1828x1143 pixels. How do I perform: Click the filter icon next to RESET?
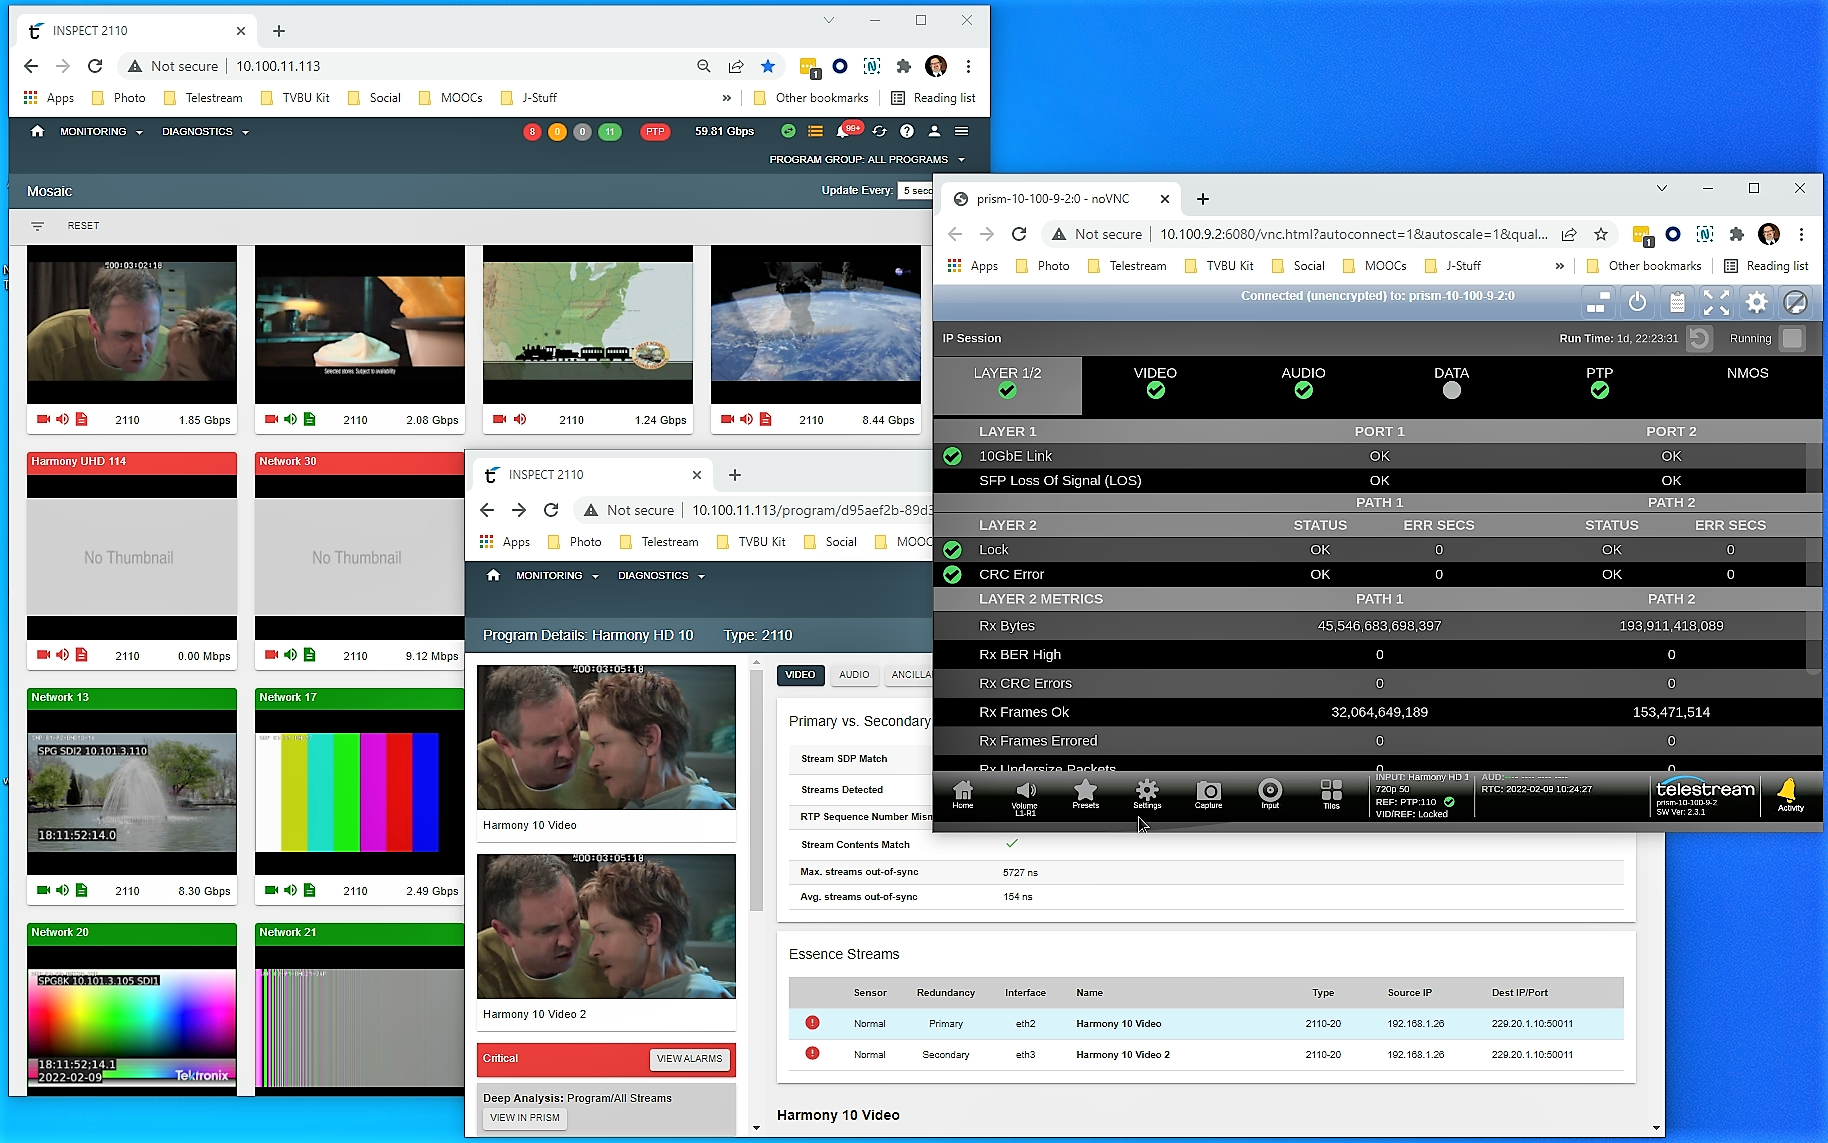tap(37, 226)
